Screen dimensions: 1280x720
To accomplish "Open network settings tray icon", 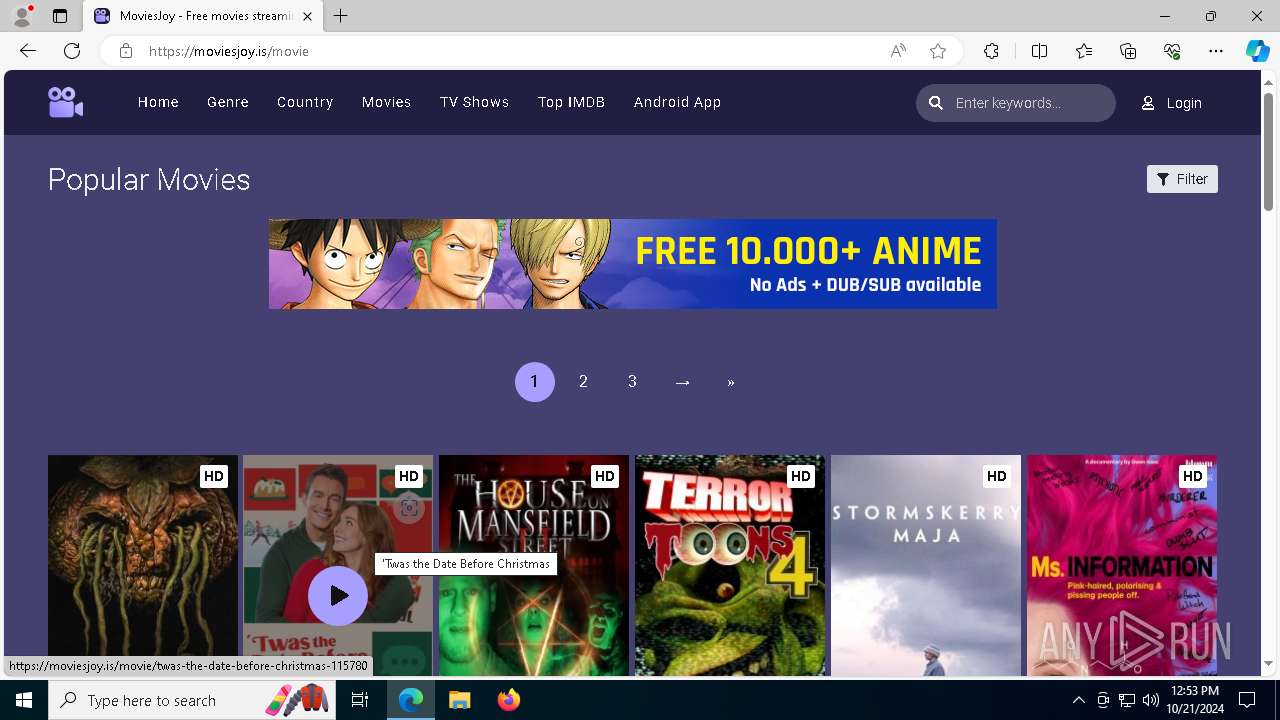I will tap(1126, 700).
